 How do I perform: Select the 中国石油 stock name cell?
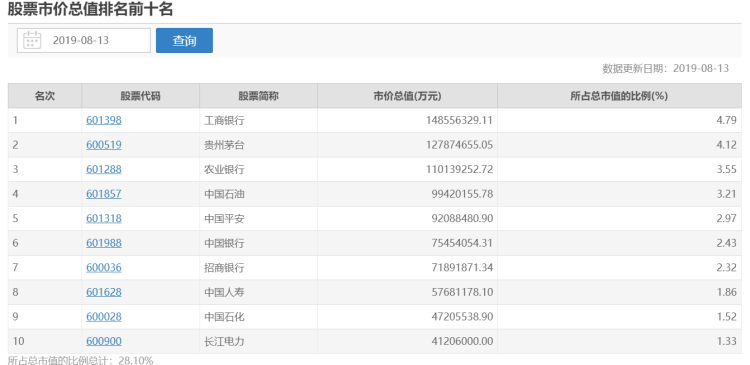(258, 194)
